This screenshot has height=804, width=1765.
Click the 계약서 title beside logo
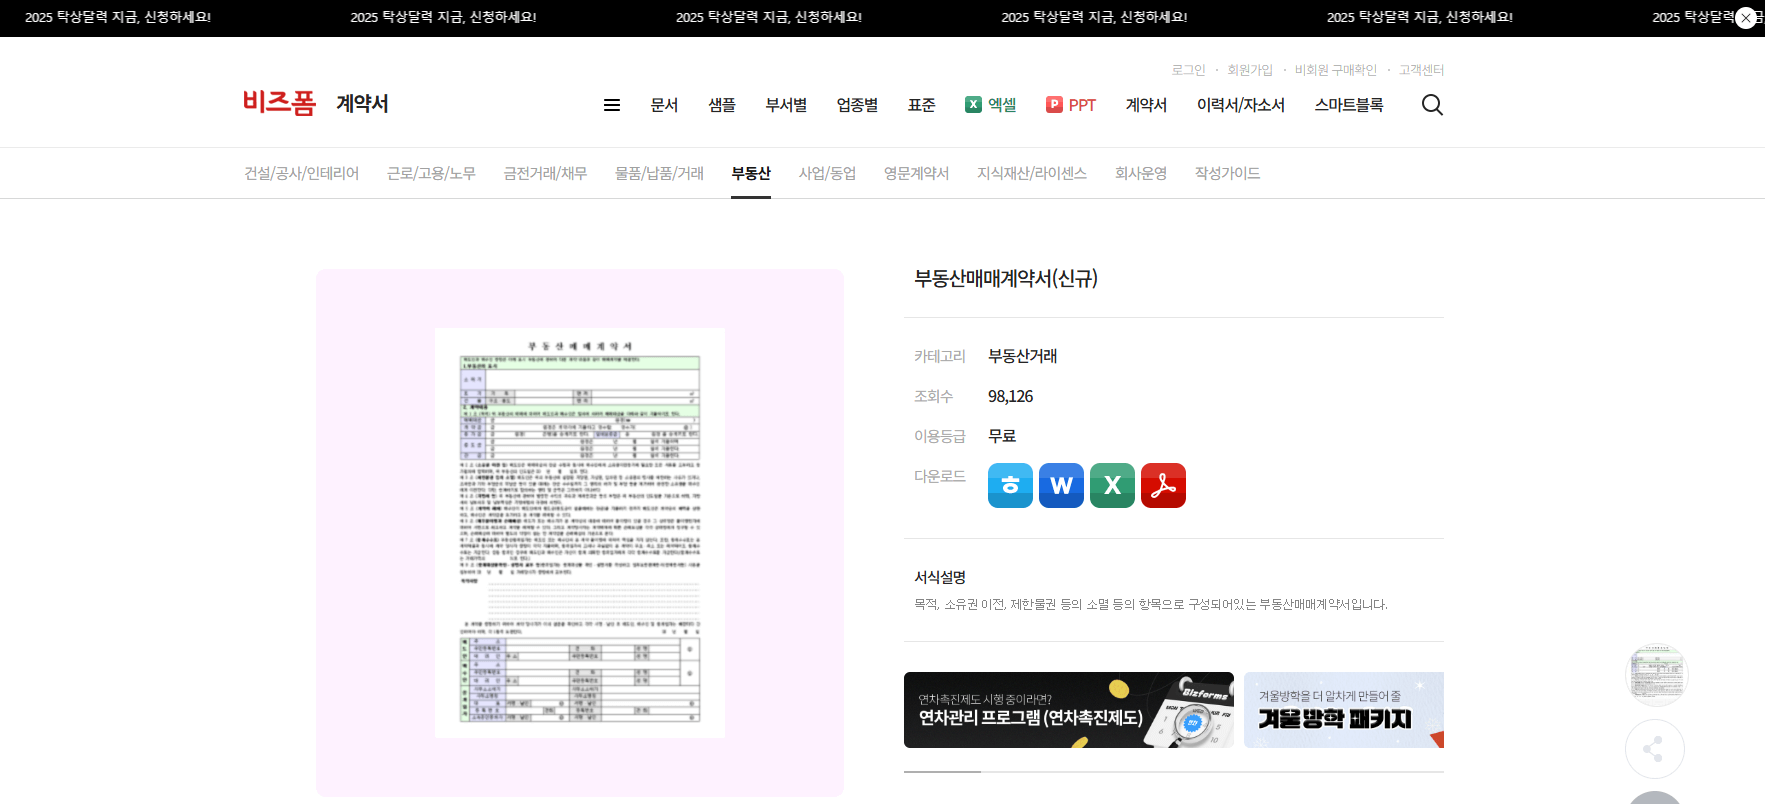click(362, 104)
